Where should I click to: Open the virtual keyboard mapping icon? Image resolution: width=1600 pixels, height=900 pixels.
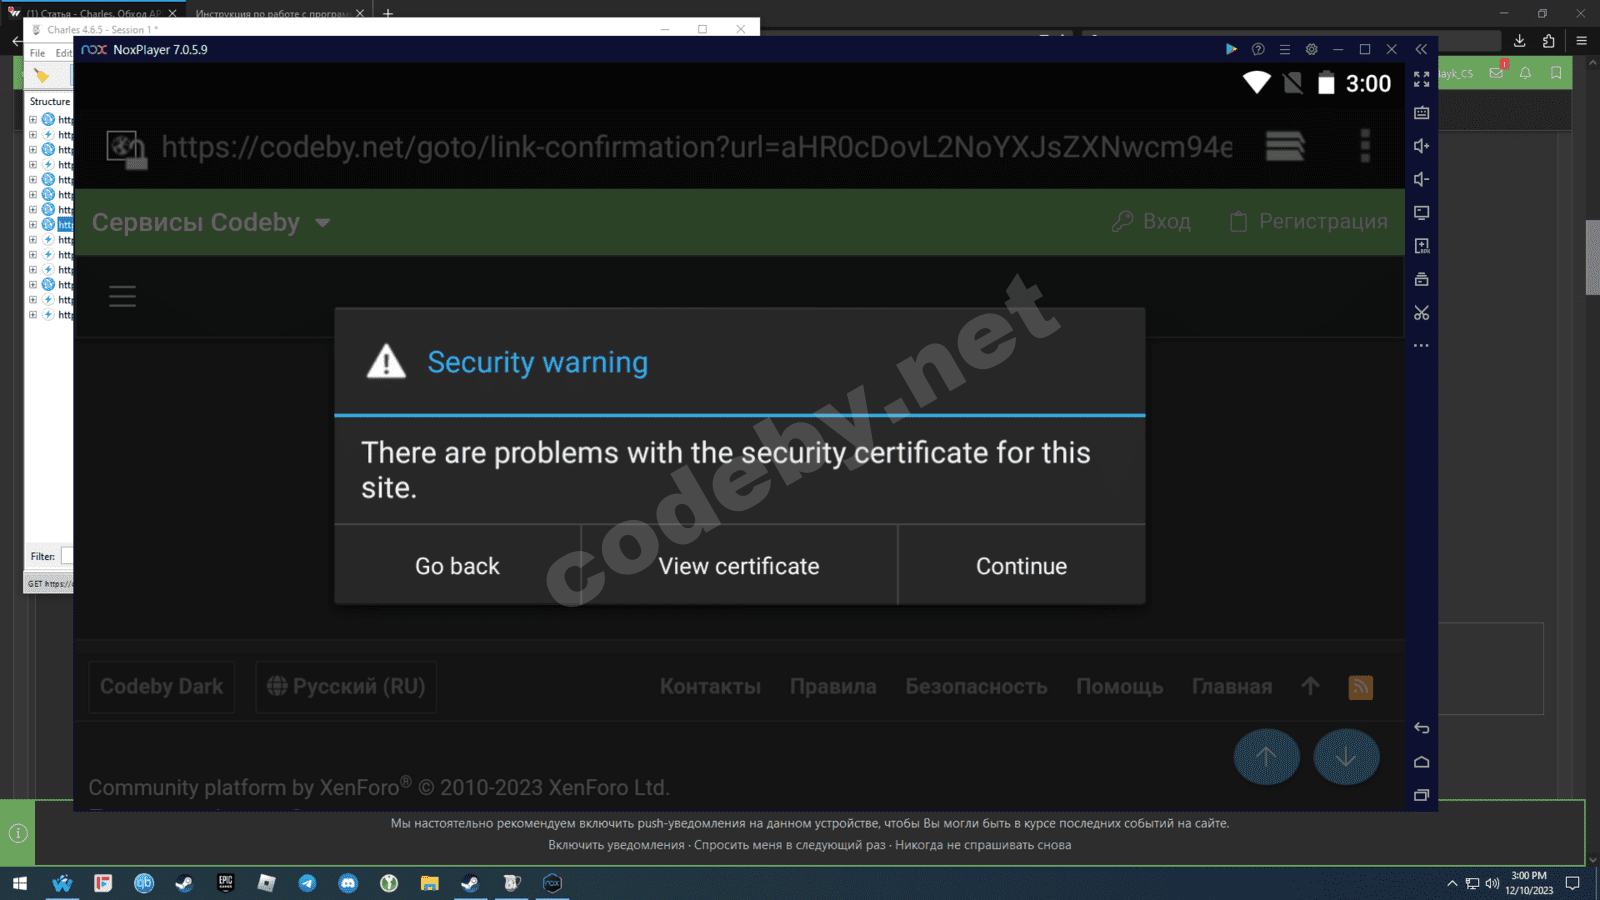coord(1421,112)
